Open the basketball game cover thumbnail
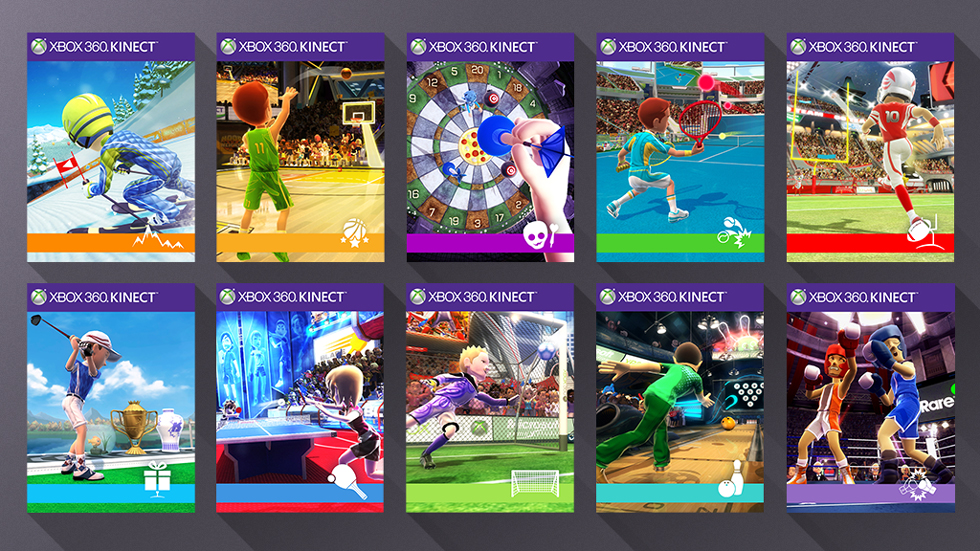980x551 pixels. [x=300, y=147]
